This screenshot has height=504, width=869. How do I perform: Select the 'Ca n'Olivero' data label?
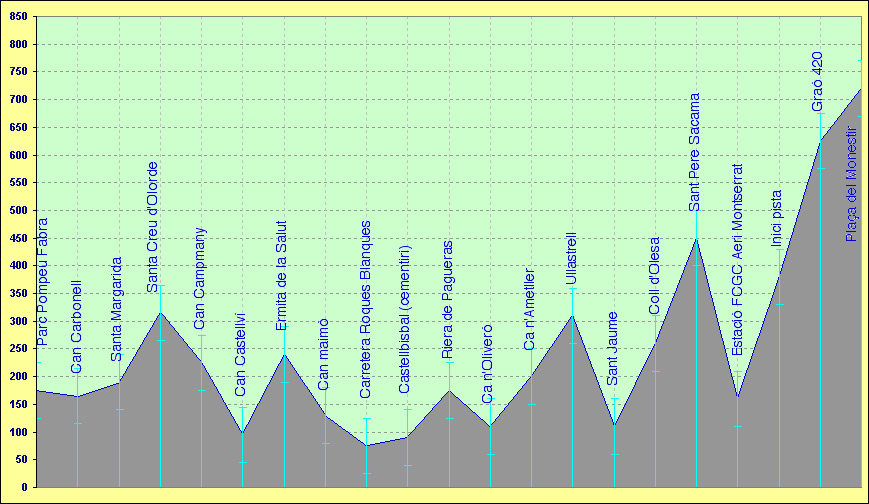(487, 363)
